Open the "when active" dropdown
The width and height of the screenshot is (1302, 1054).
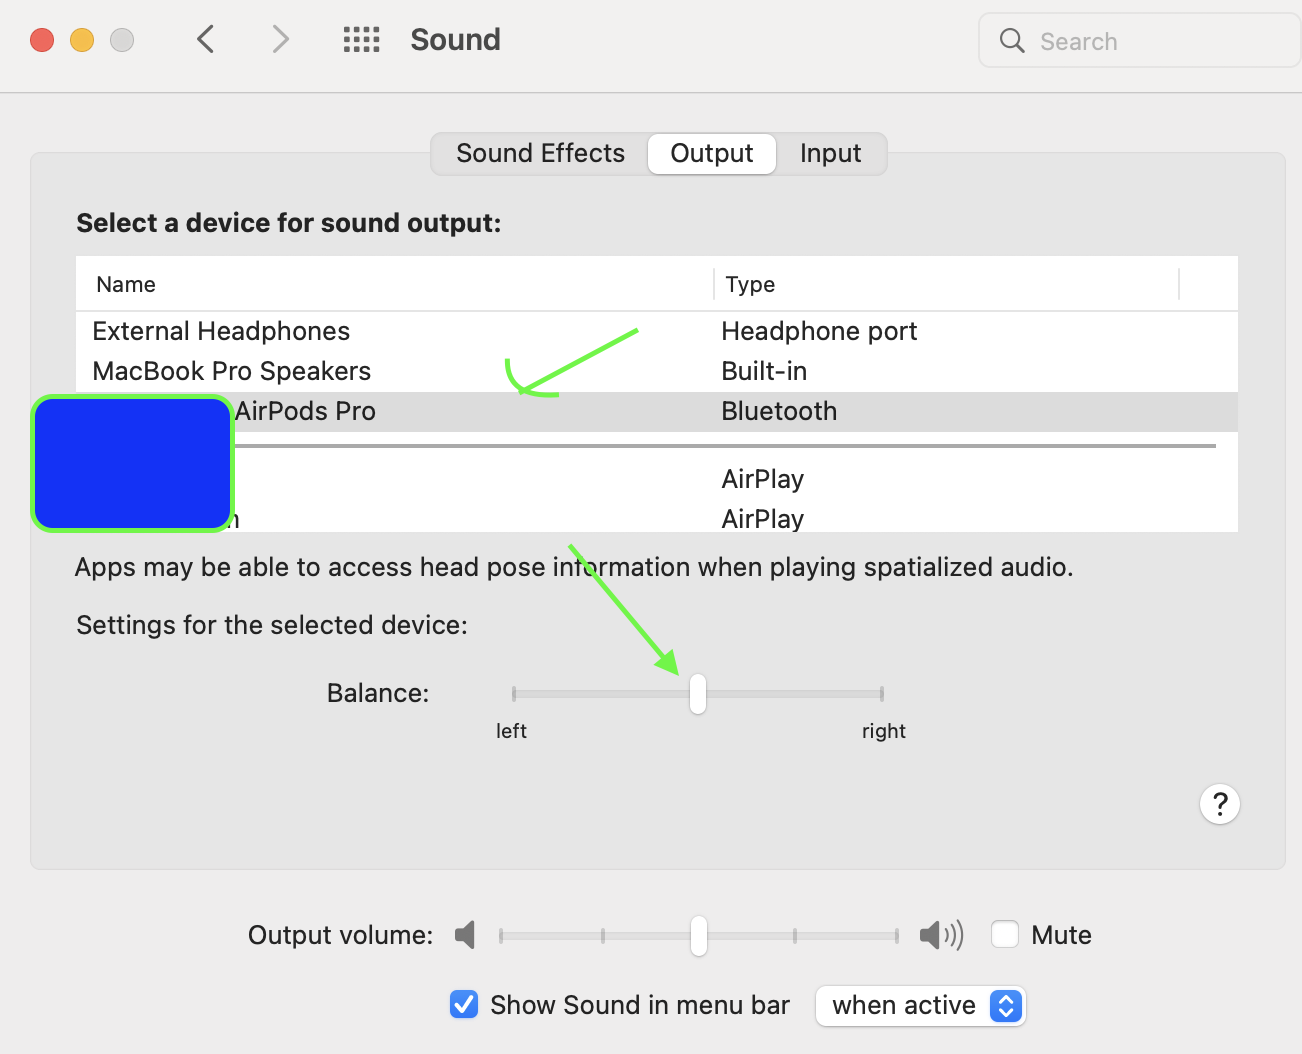[x=920, y=1005]
